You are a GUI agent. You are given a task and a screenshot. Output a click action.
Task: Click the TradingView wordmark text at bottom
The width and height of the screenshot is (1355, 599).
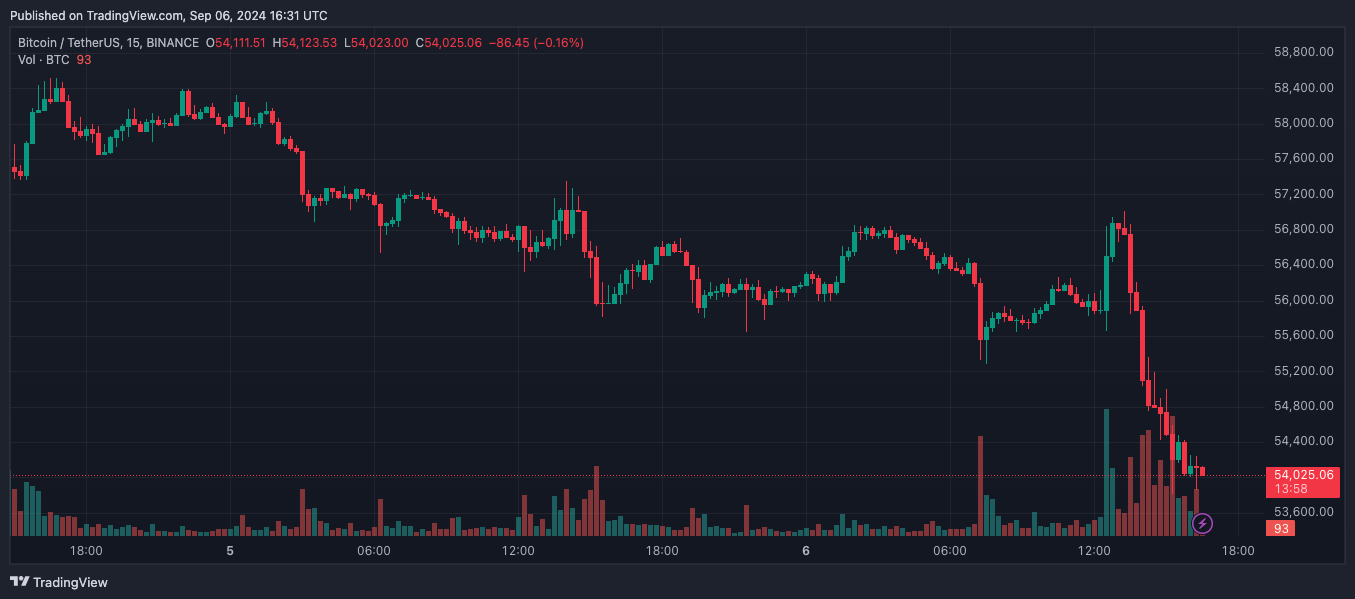(x=70, y=582)
